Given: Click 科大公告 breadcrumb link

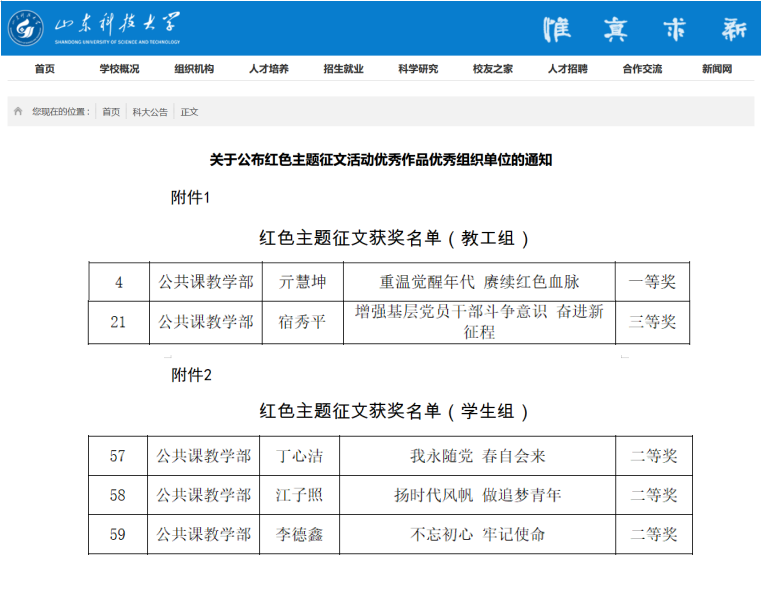Looking at the screenshot, I should click(150, 112).
